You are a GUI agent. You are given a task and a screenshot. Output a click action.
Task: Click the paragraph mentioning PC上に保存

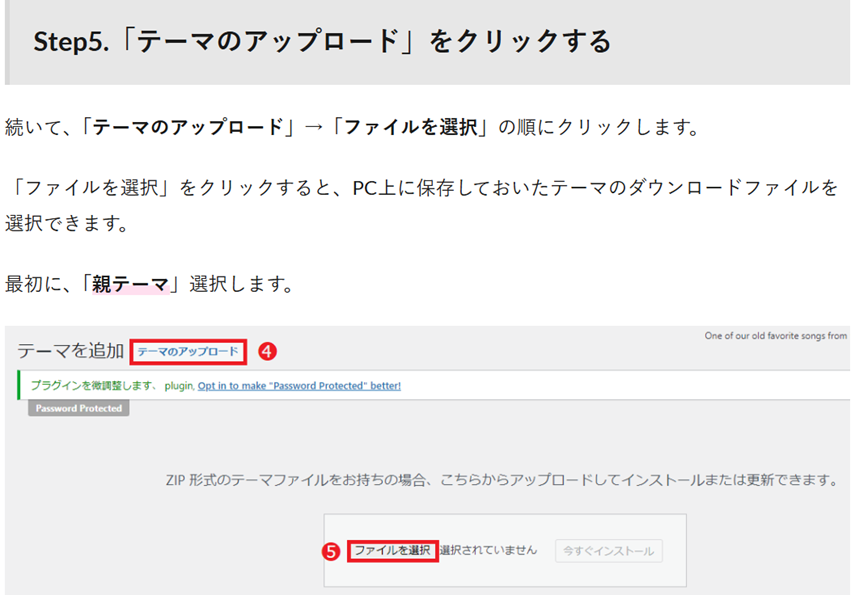pyautogui.click(x=420, y=188)
